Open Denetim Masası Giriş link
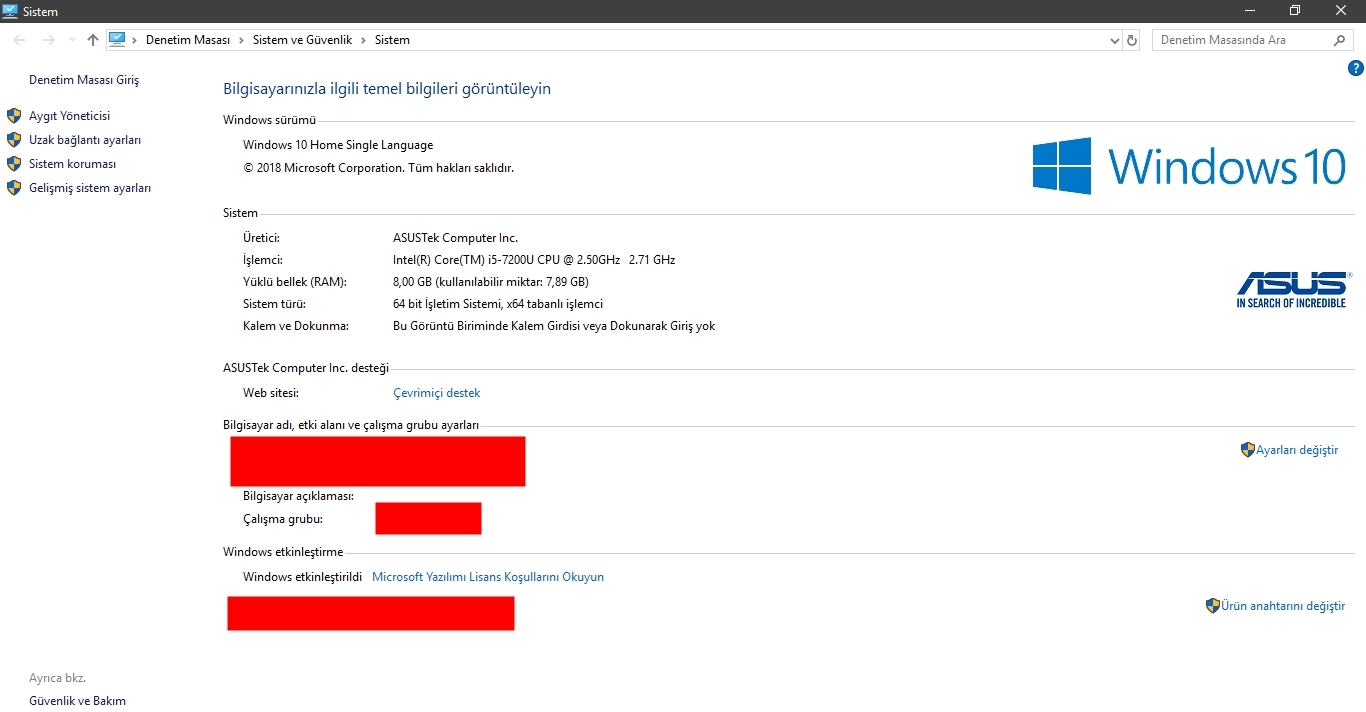This screenshot has height=712, width=1366. [x=84, y=80]
